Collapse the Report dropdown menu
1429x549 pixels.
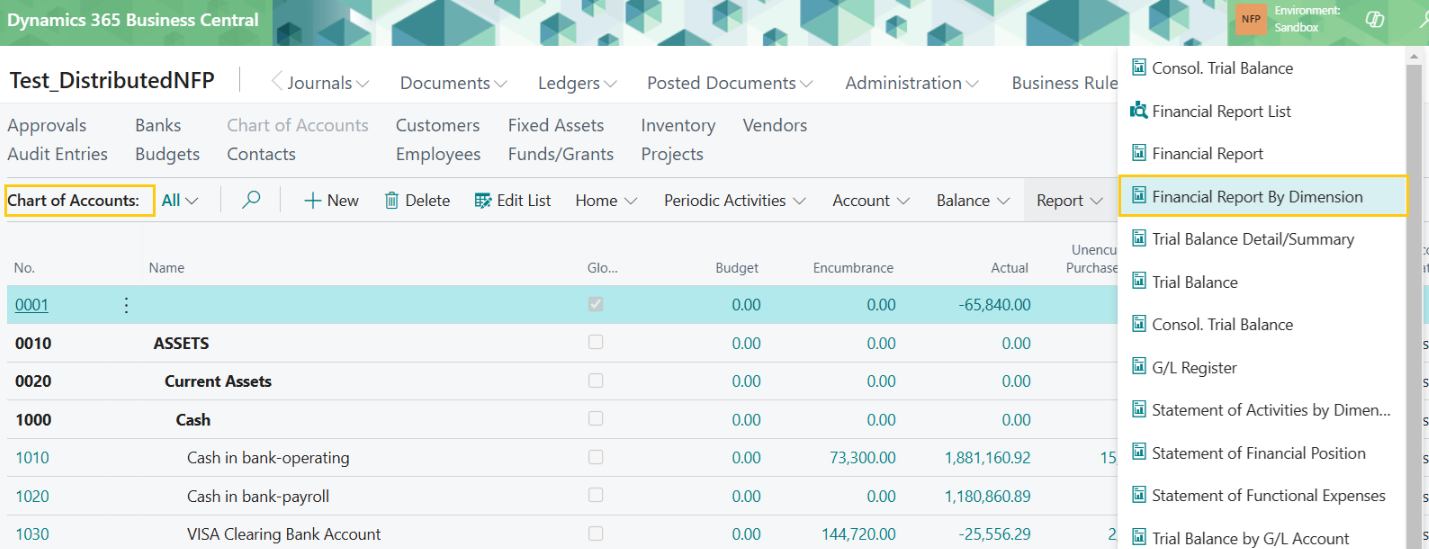pyautogui.click(x=1069, y=200)
